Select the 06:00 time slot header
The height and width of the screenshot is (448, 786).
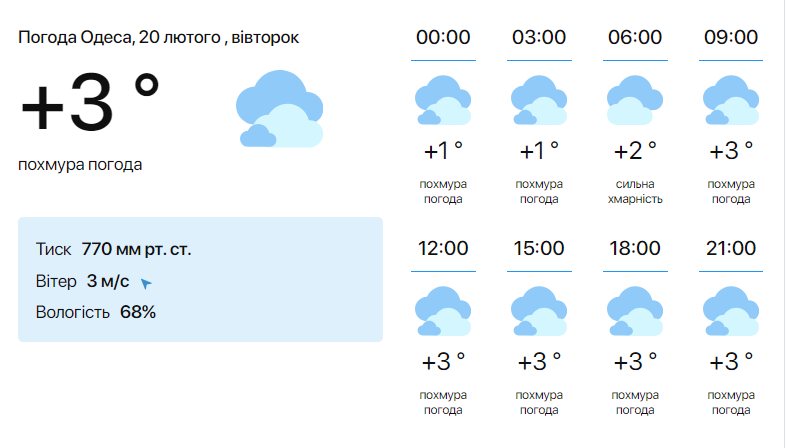[635, 38]
